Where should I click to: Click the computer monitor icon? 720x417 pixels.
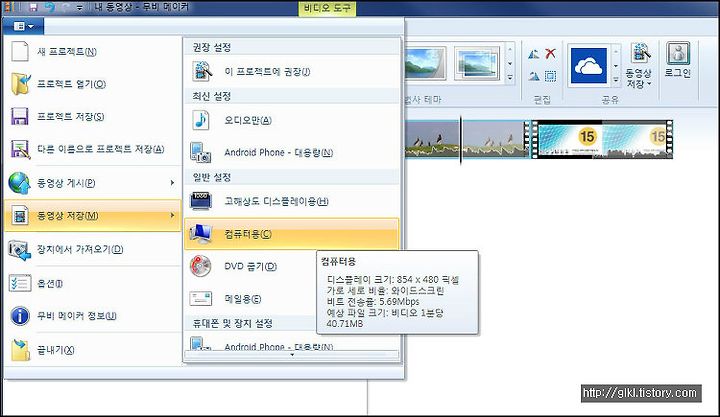(x=201, y=234)
